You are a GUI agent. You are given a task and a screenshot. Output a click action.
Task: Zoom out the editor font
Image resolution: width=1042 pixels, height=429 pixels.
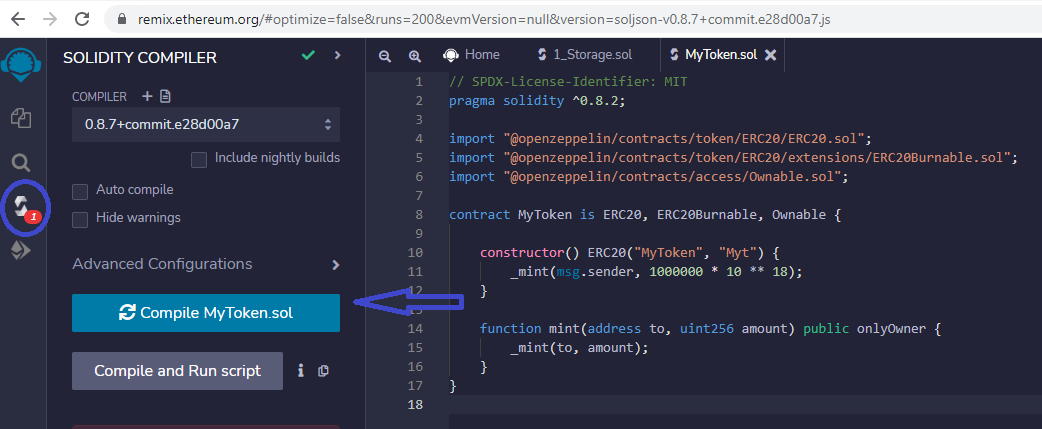(385, 56)
